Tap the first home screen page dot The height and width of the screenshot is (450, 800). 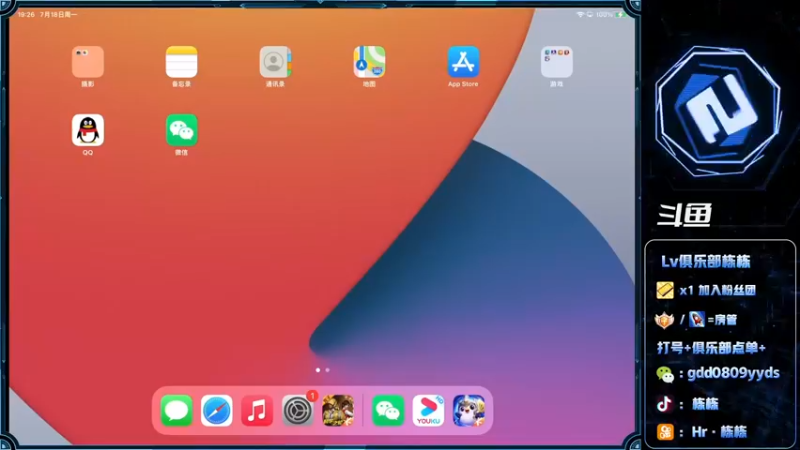pyautogui.click(x=318, y=370)
